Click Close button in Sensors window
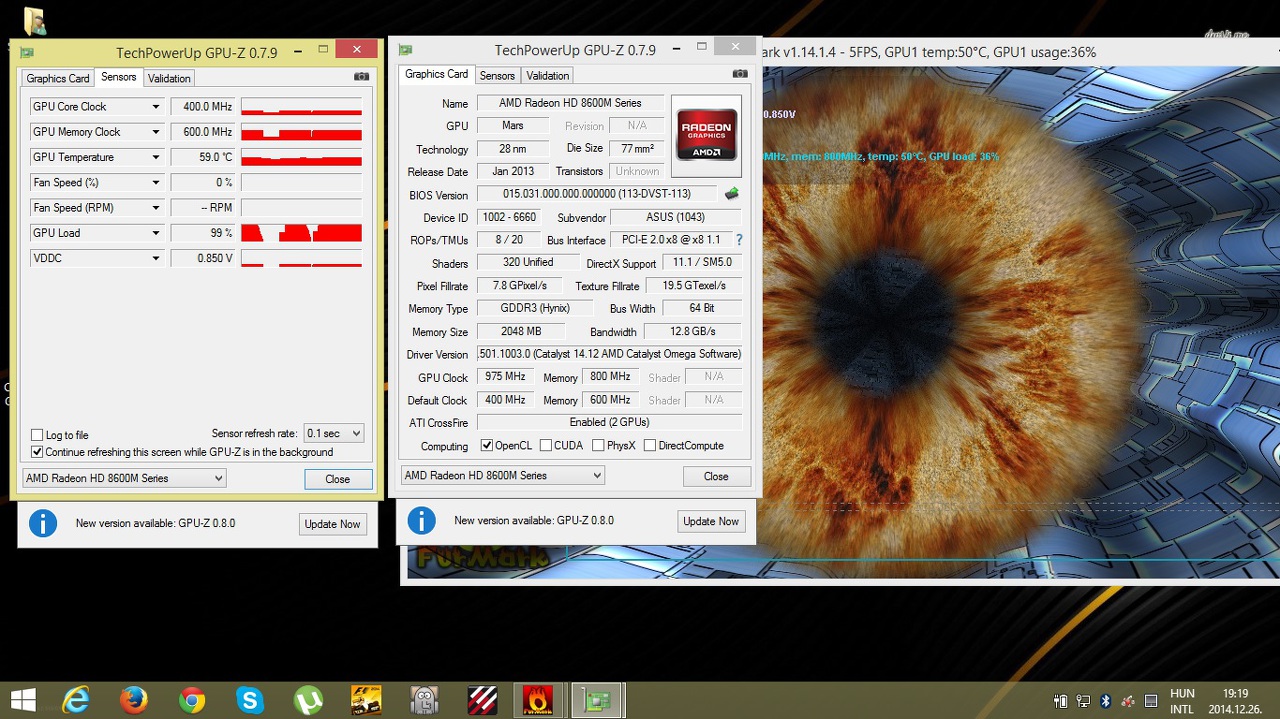 (338, 479)
